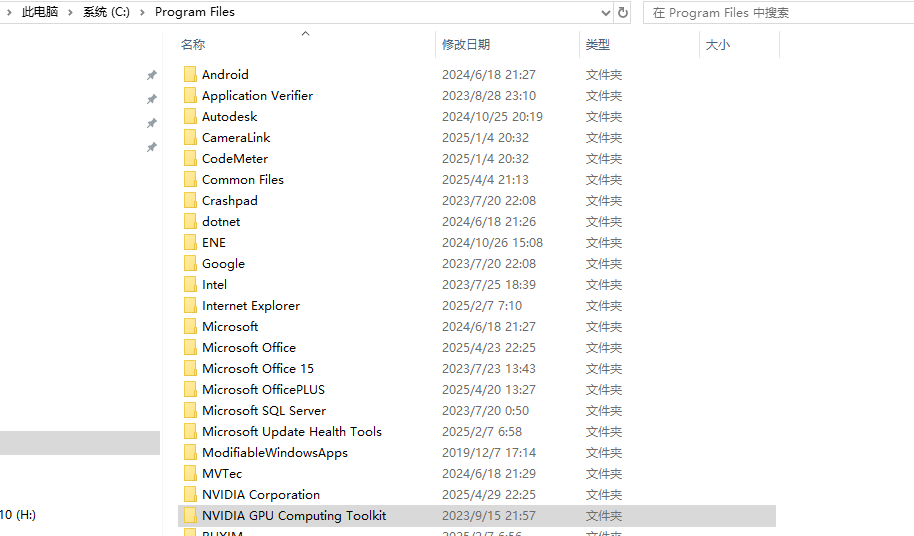Expand the chevron before 此电脑 in breadcrumb

tap(9, 12)
